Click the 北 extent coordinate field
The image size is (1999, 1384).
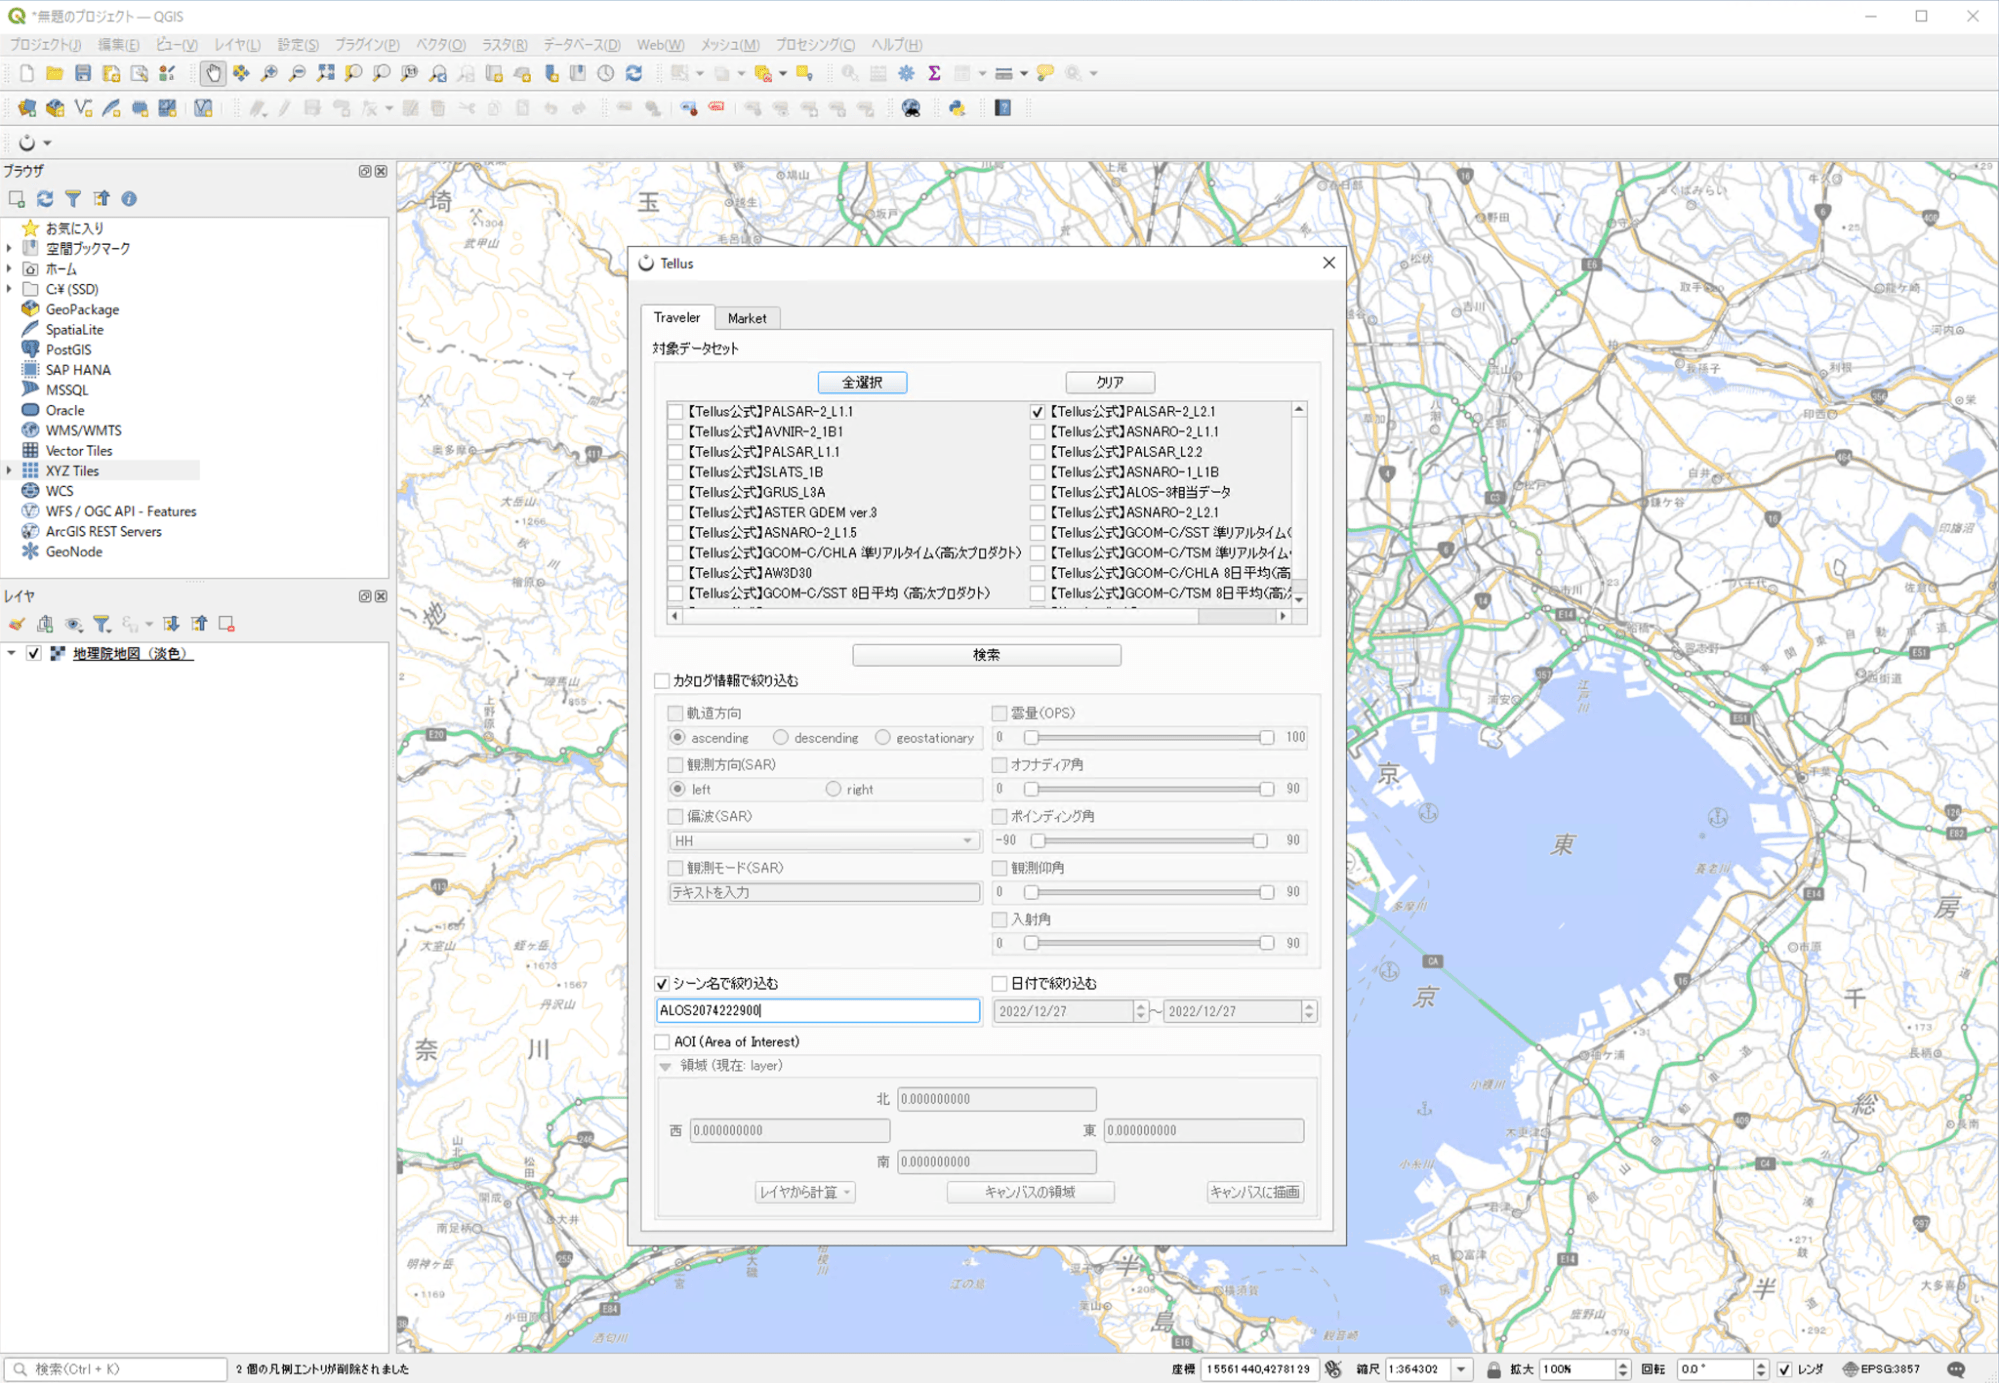997,1099
